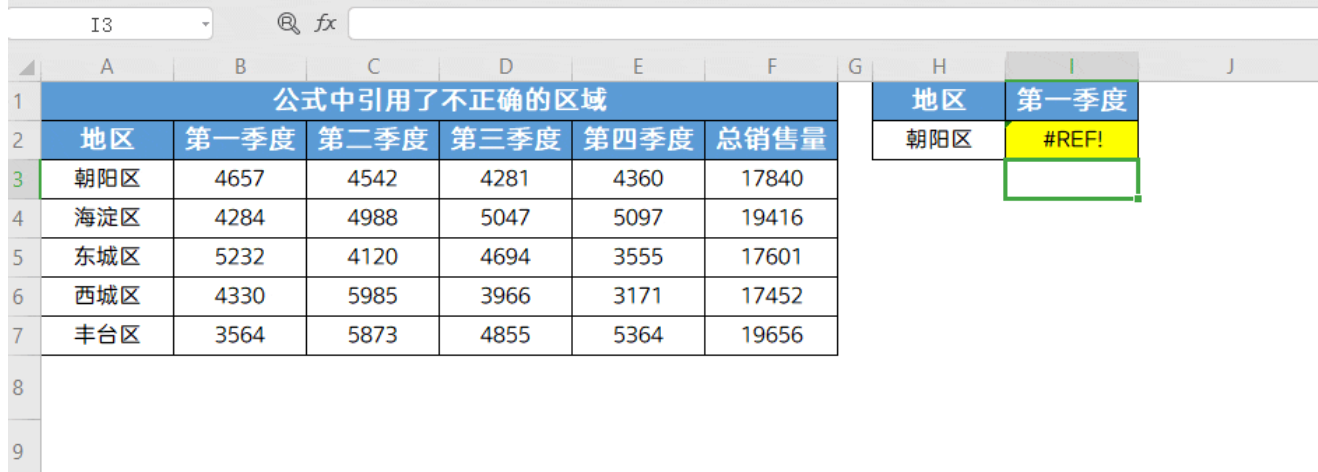This screenshot has width=1318, height=472.
Task: Select row 8 header
Action: click(20, 387)
